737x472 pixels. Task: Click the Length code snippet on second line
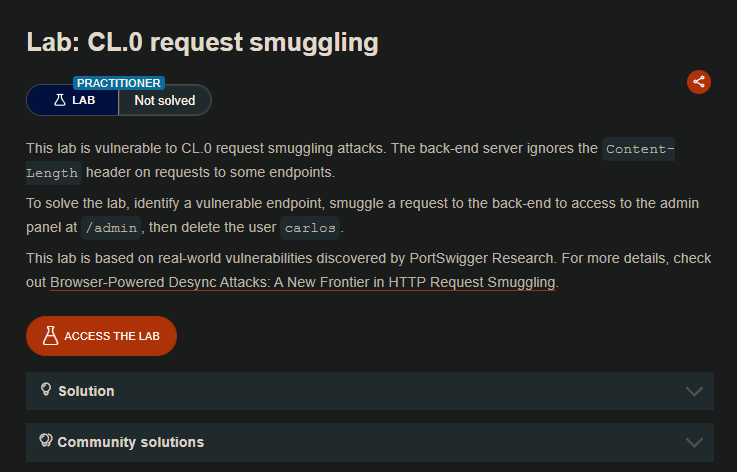(53, 173)
